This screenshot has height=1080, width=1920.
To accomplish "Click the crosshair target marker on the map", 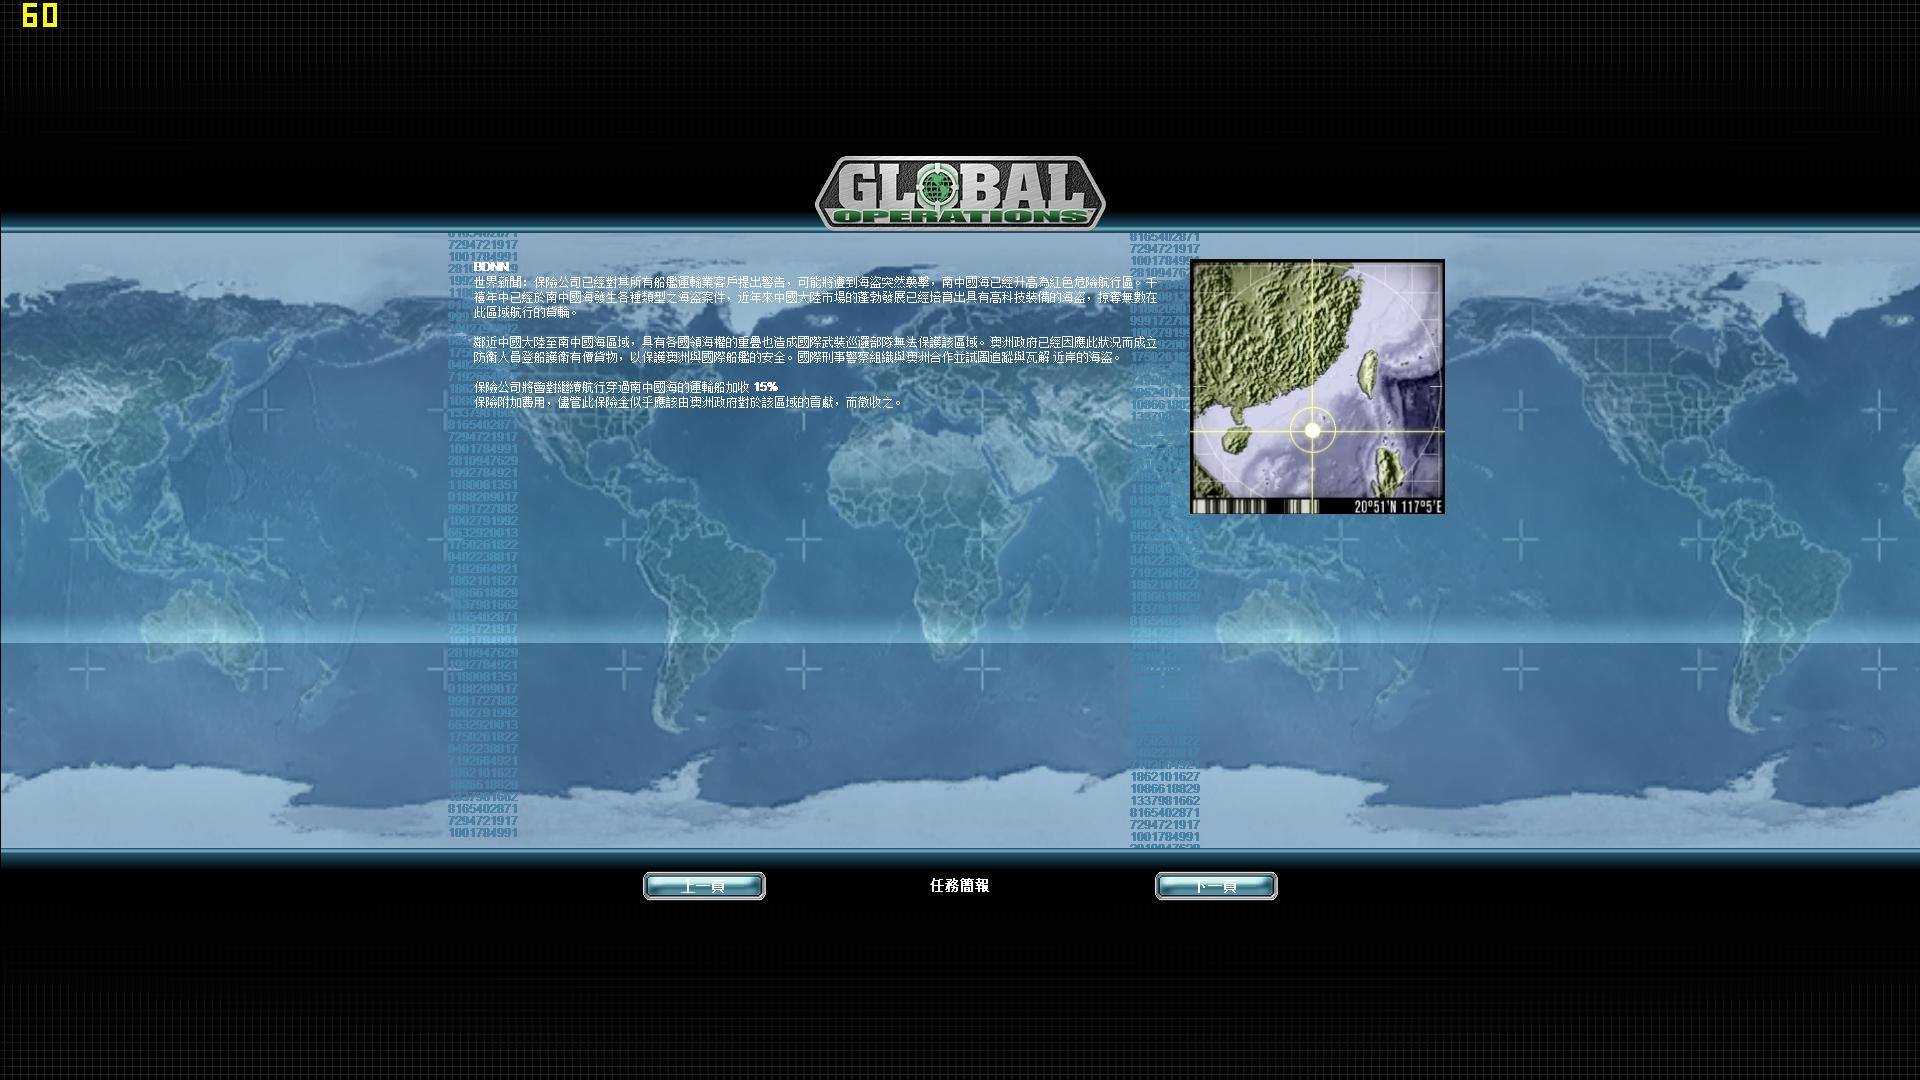I will pos(1312,430).
